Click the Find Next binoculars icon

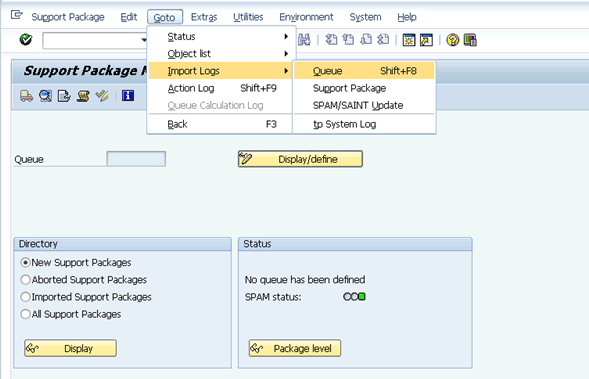click(304, 39)
